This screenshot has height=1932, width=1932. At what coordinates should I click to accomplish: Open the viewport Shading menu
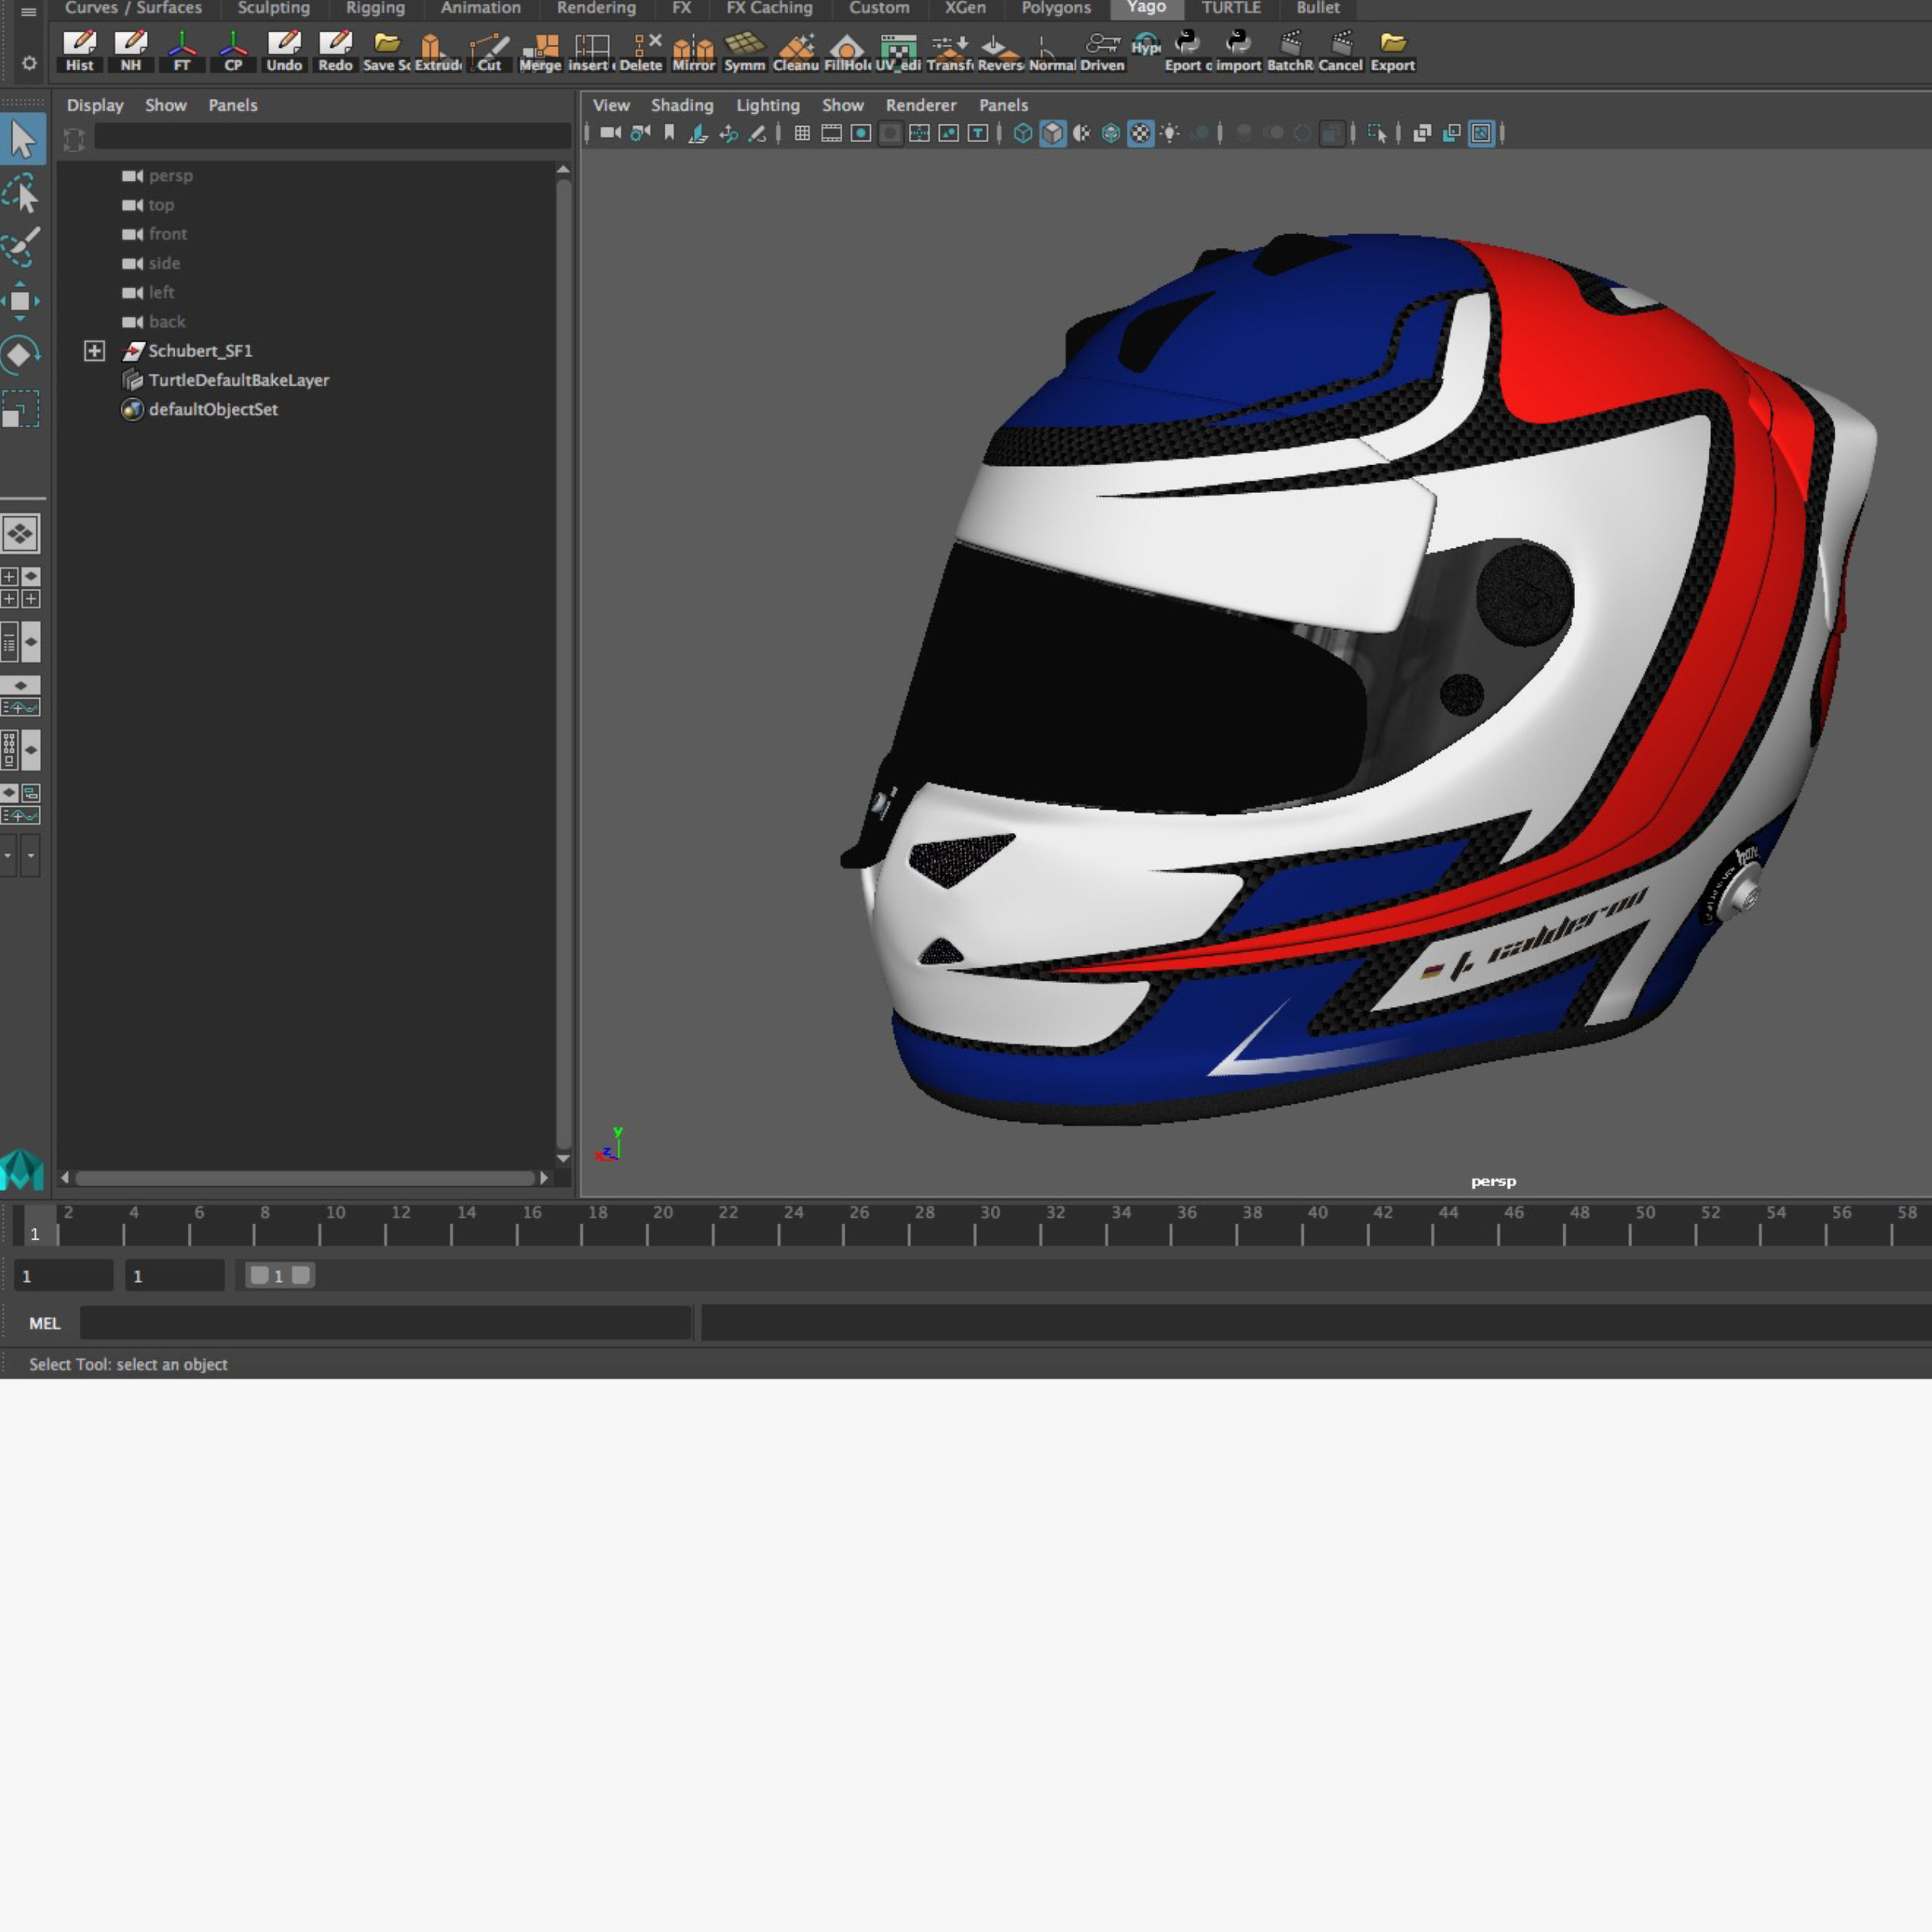[x=682, y=105]
